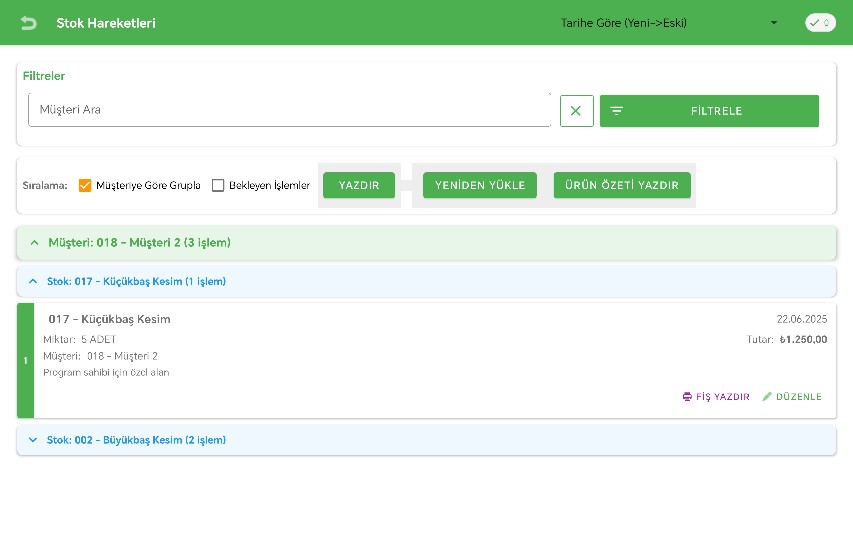The width and height of the screenshot is (853, 533).
Task: Go back using the header arrow icon
Action: [28, 23]
